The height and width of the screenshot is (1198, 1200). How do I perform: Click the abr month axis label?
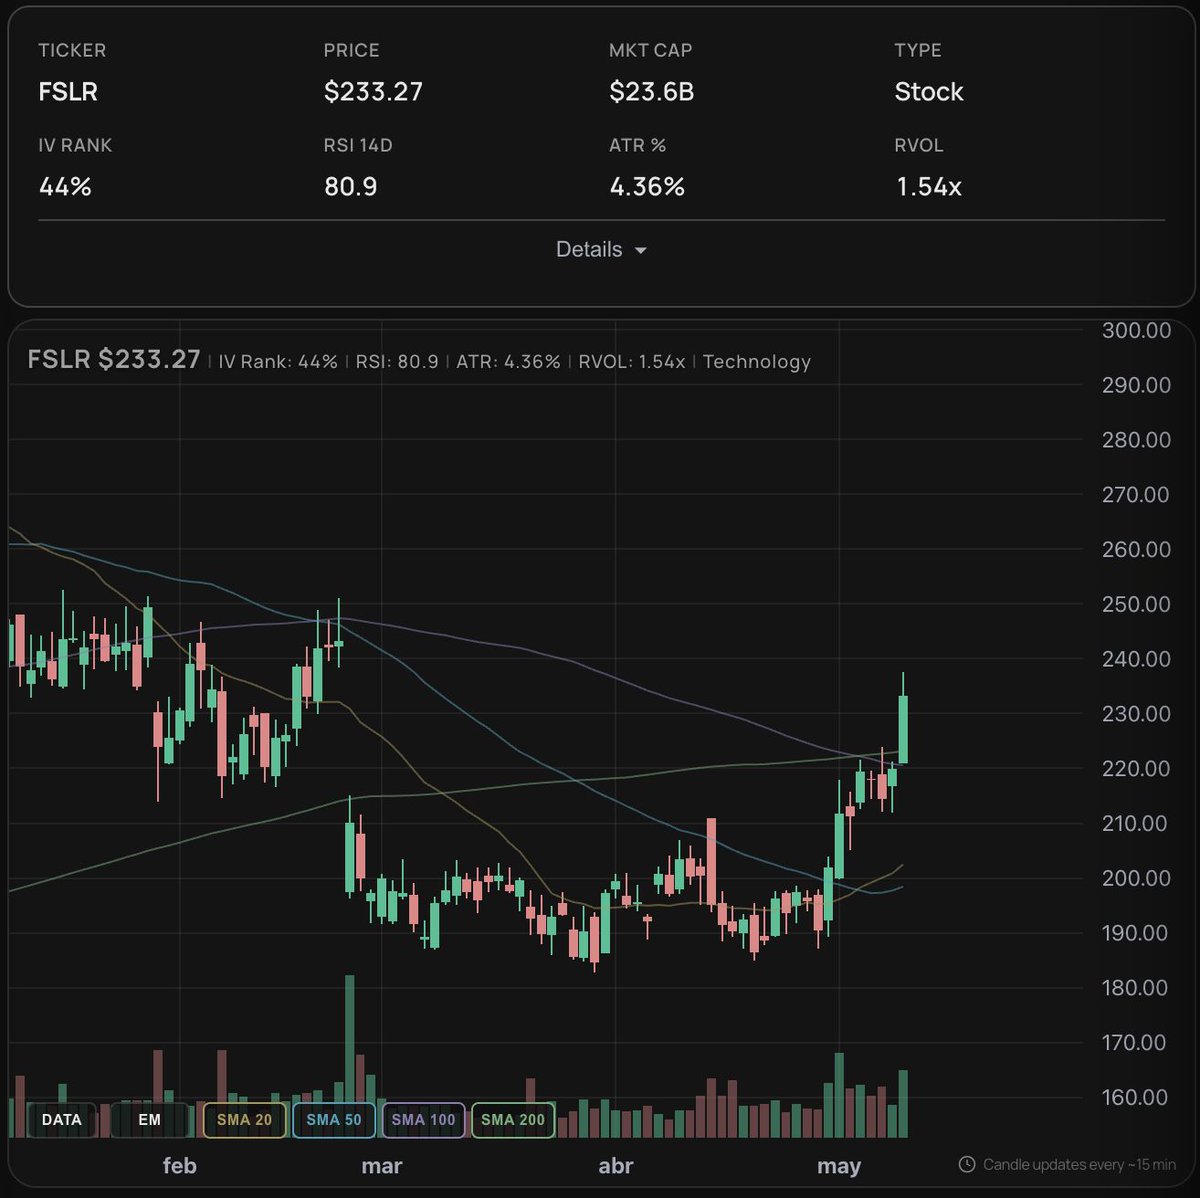click(616, 1166)
